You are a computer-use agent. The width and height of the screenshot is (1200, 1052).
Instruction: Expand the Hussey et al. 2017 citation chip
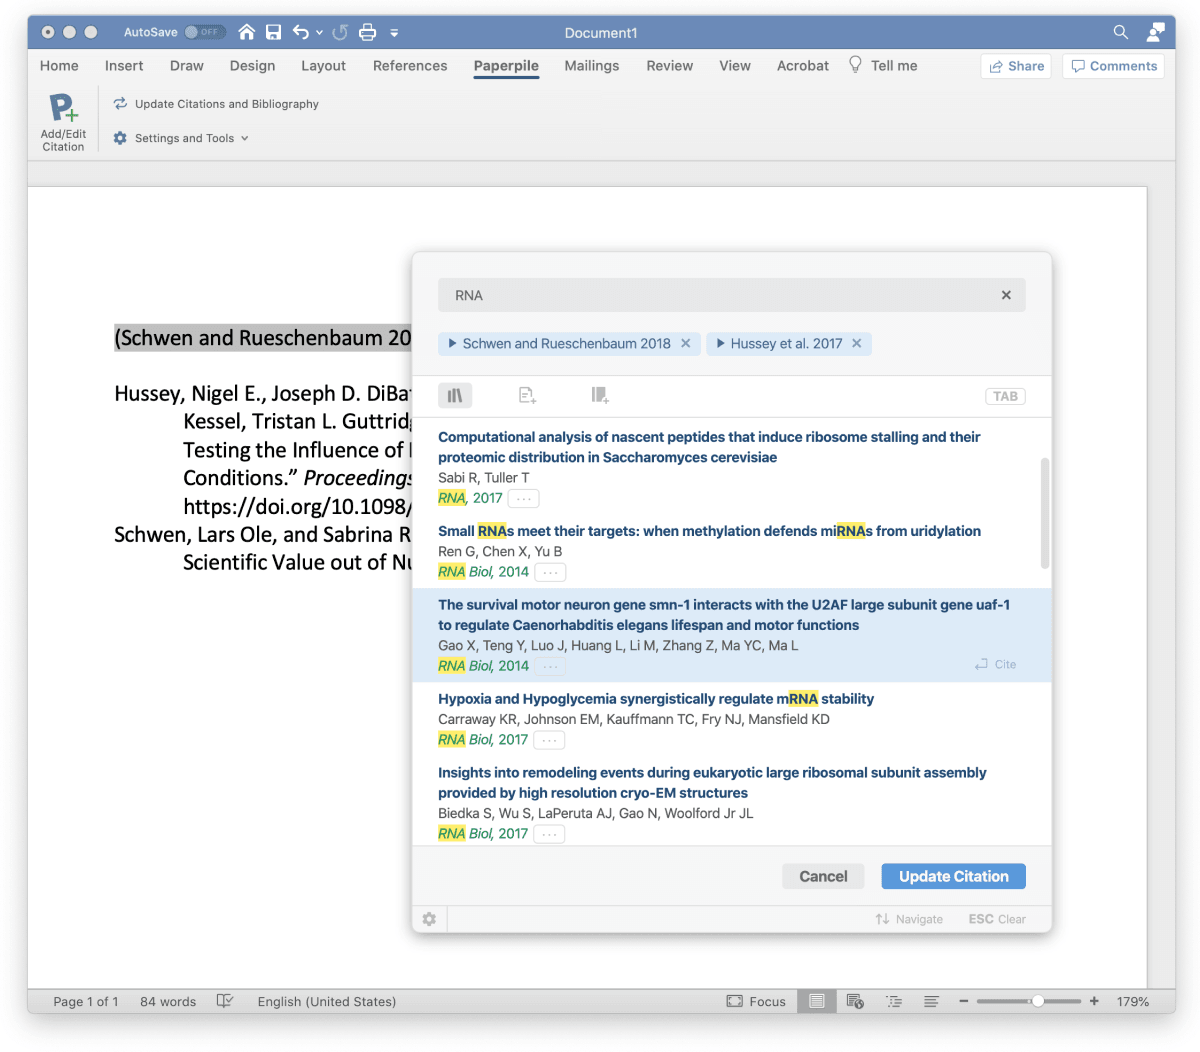[x=721, y=344]
